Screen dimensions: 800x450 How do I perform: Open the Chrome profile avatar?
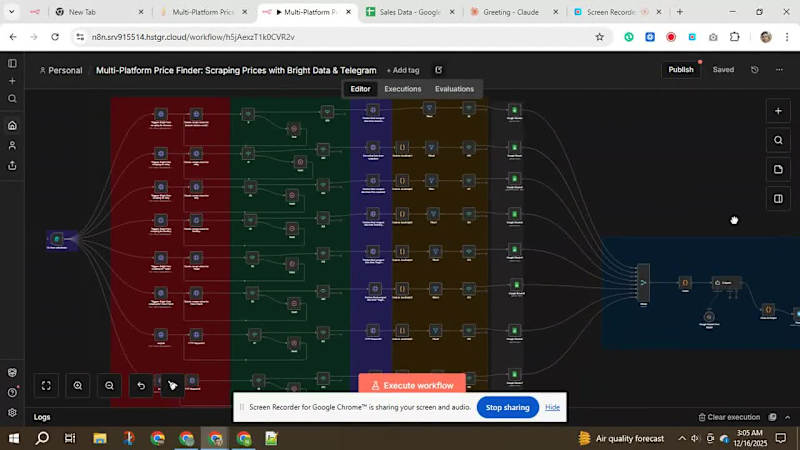[x=765, y=37]
